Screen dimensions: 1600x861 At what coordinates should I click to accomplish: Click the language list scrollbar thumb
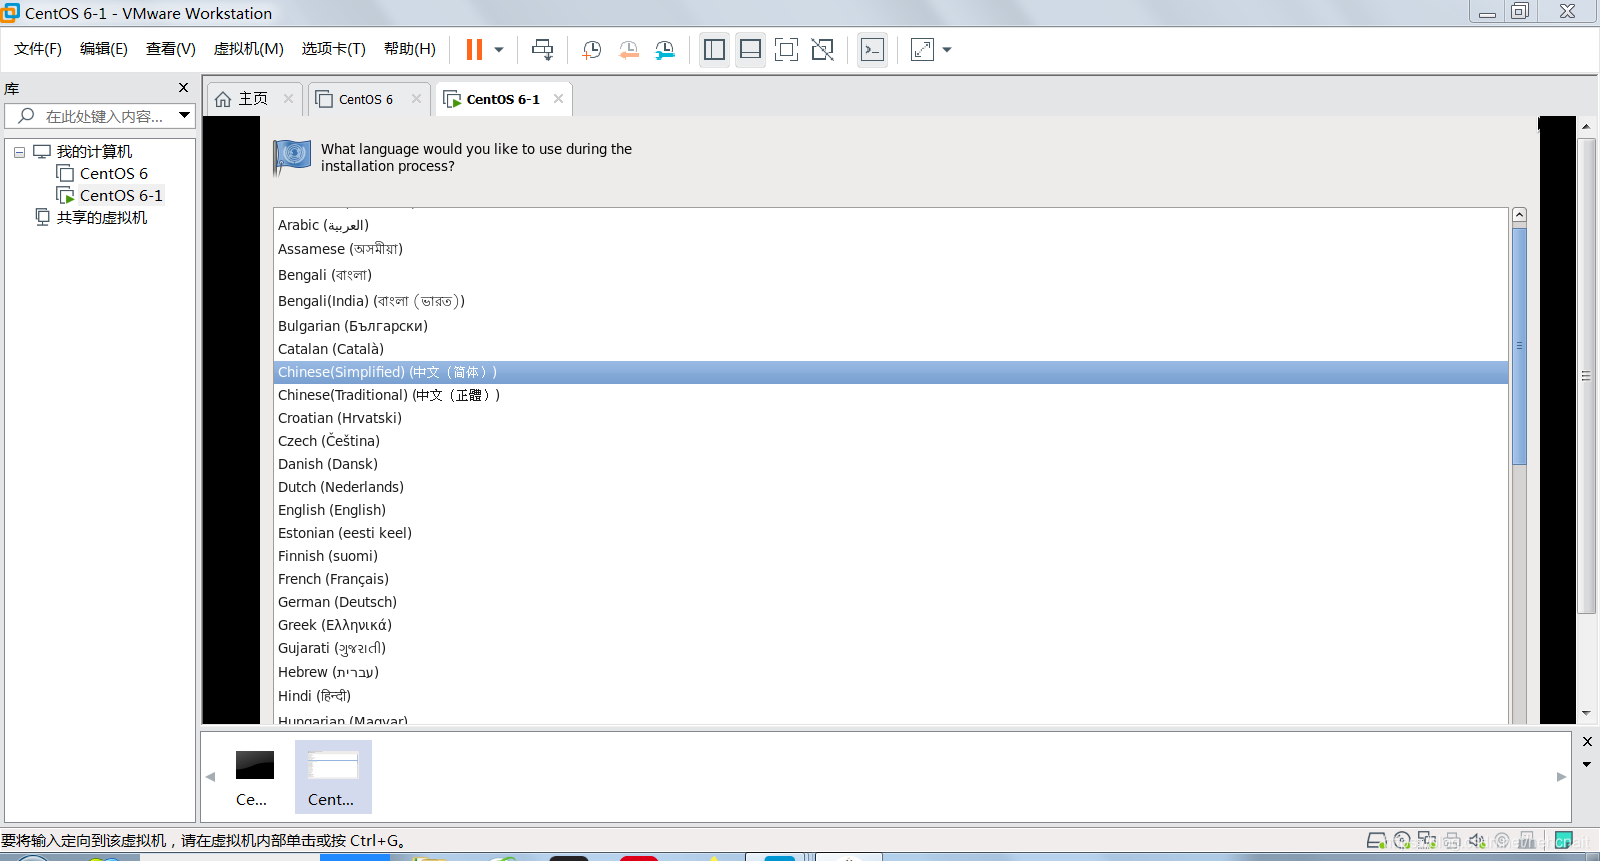point(1519,346)
